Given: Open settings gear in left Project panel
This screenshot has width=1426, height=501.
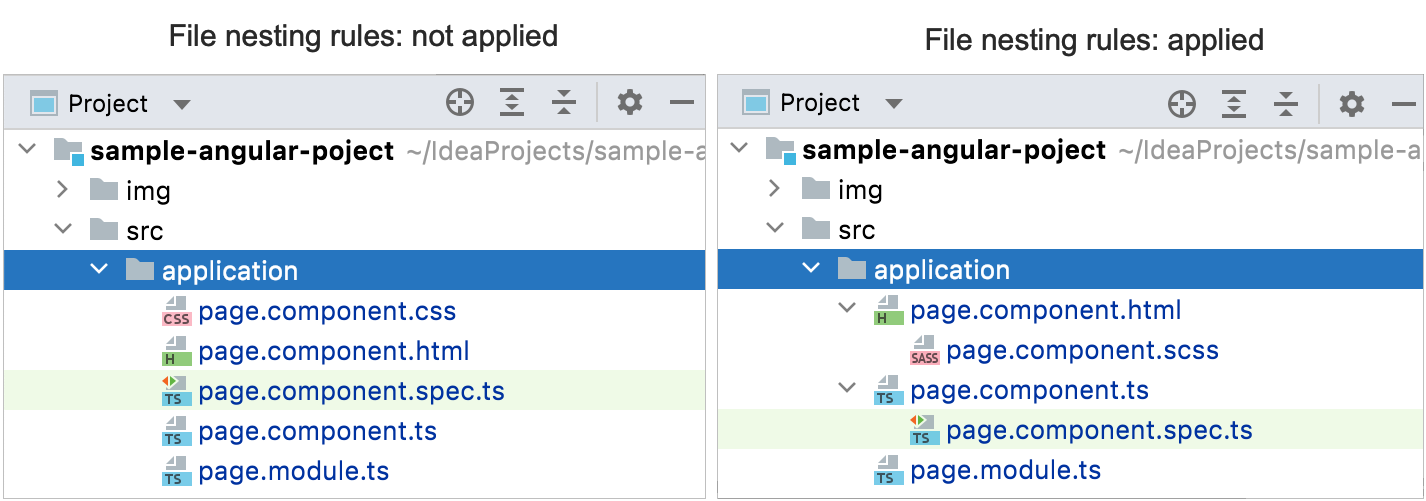Looking at the screenshot, I should tap(629, 102).
